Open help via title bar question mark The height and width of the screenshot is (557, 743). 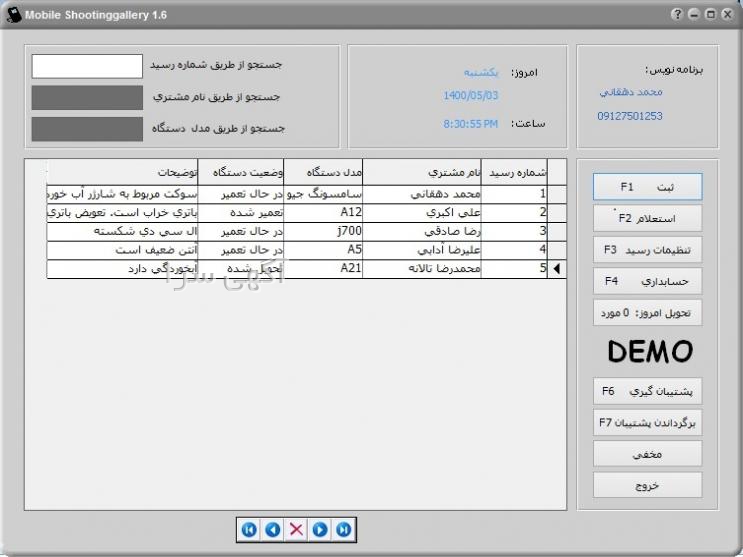click(678, 14)
